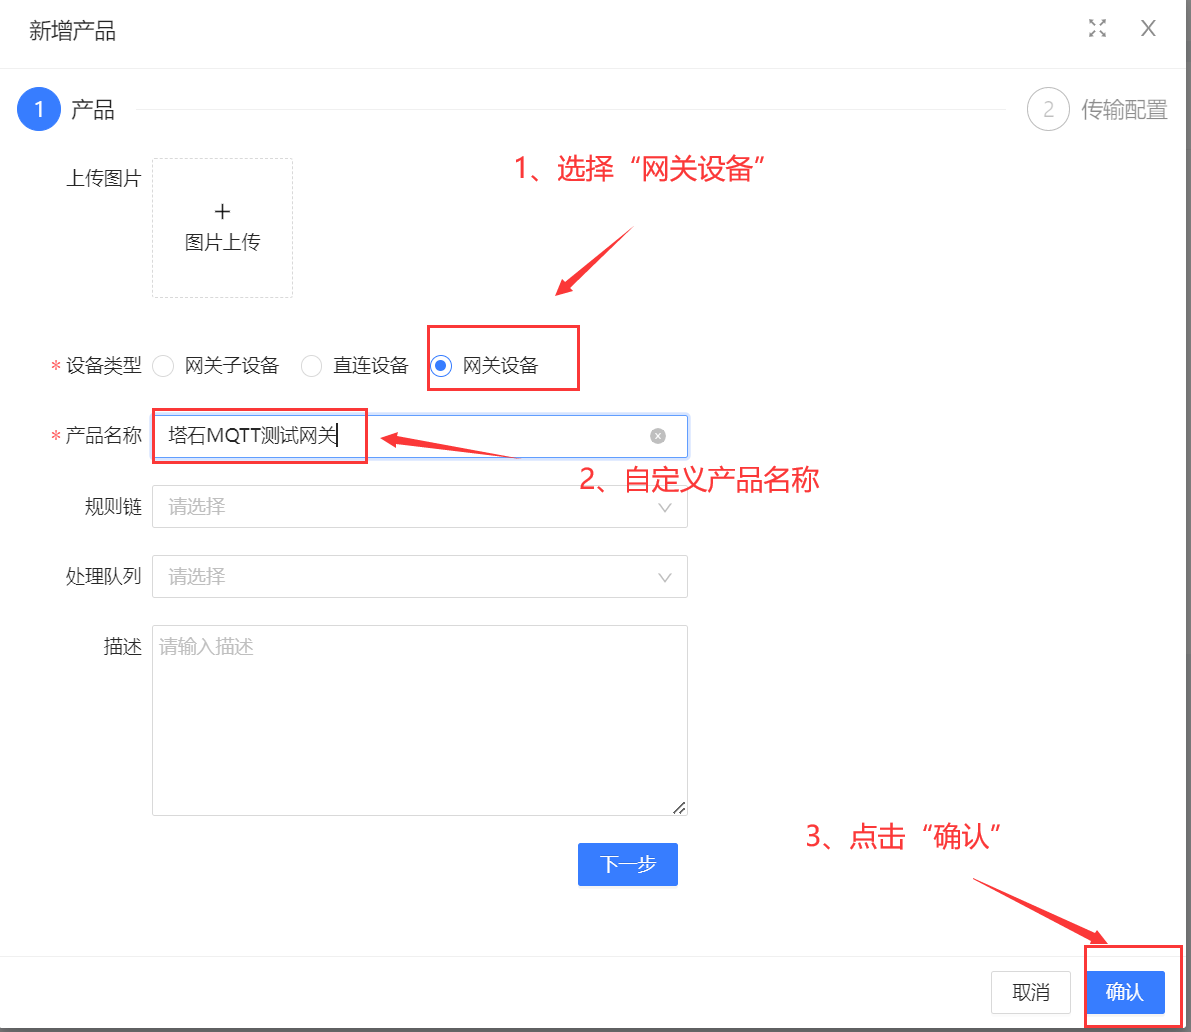Image resolution: width=1191 pixels, height=1032 pixels.
Task: Click the 取消 button
Action: pyautogui.click(x=1030, y=992)
